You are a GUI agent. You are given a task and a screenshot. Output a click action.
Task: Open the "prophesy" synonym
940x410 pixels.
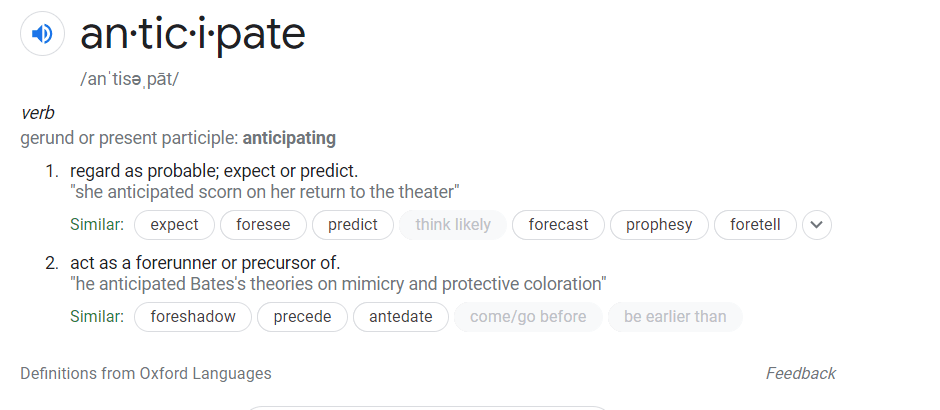click(x=659, y=225)
